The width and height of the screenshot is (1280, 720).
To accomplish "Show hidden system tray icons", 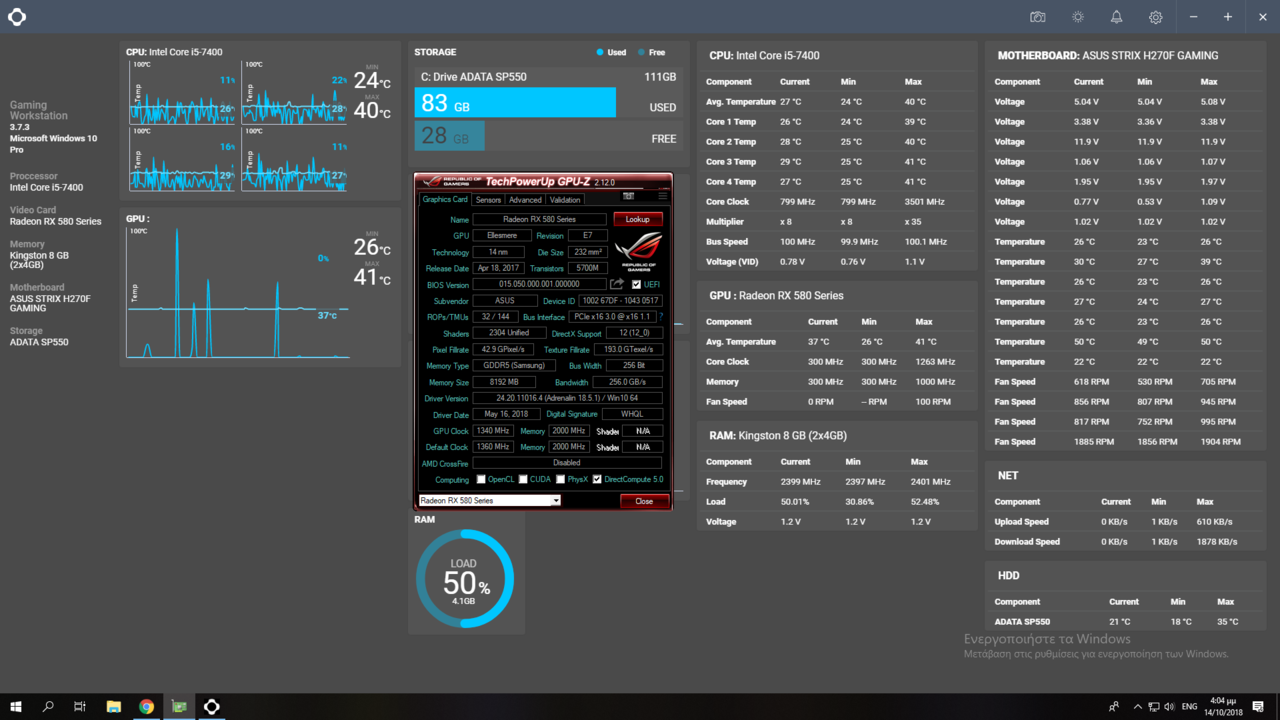I will coord(1138,706).
